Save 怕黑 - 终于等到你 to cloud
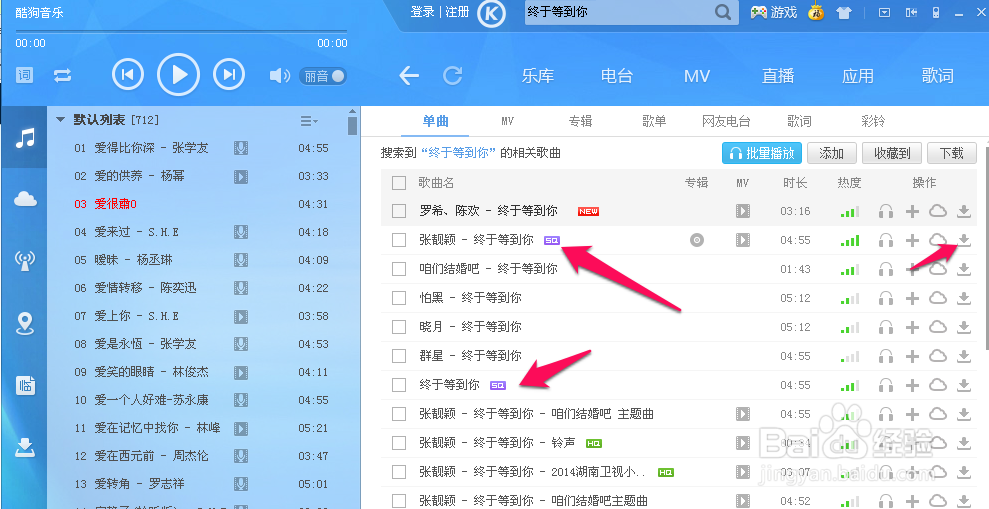The image size is (989, 509). (938, 298)
